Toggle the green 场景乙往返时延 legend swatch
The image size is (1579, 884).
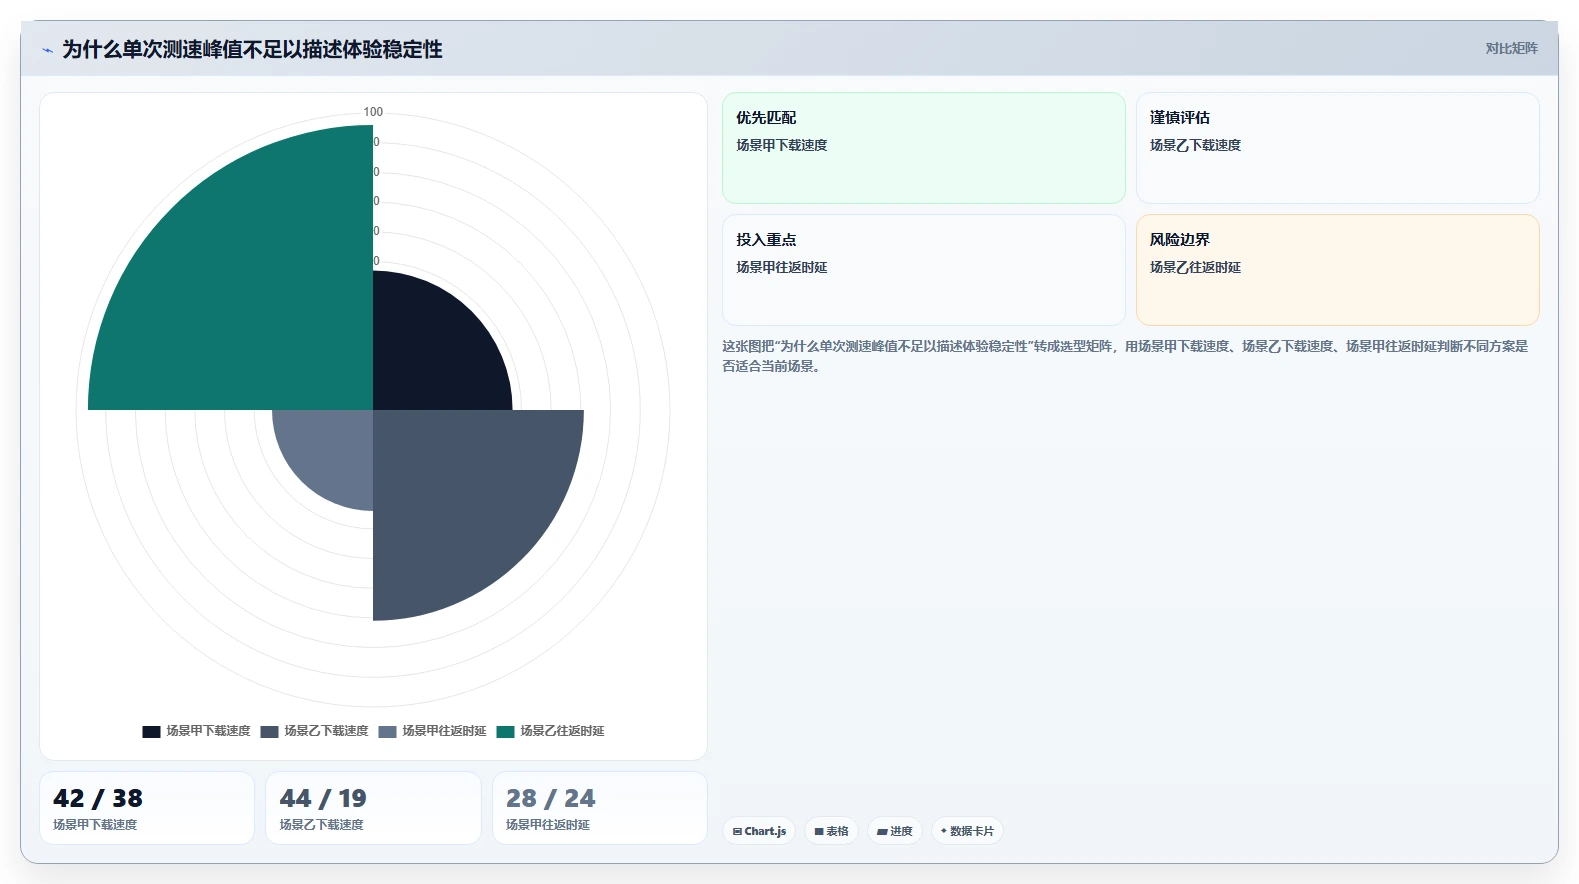point(505,732)
